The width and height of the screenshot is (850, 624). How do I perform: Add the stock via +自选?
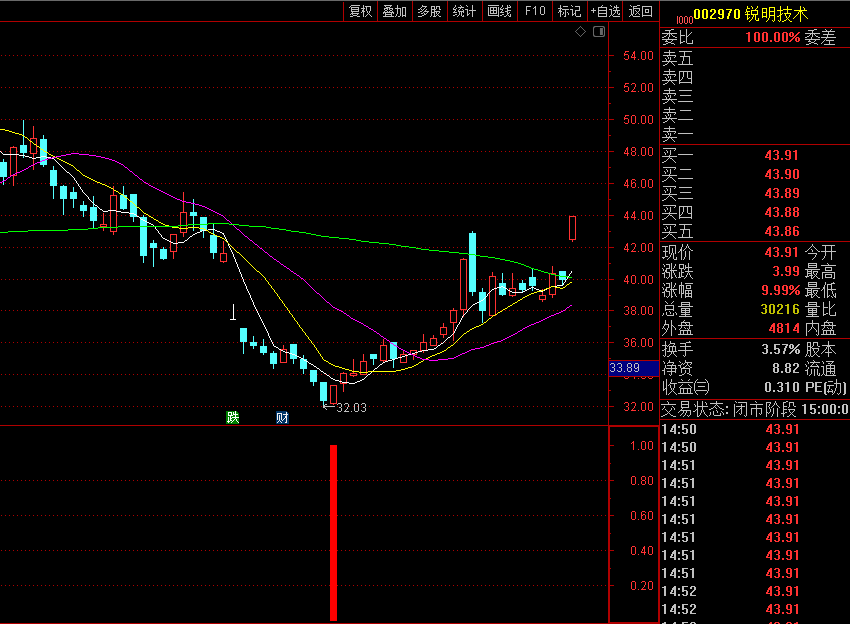pyautogui.click(x=605, y=11)
